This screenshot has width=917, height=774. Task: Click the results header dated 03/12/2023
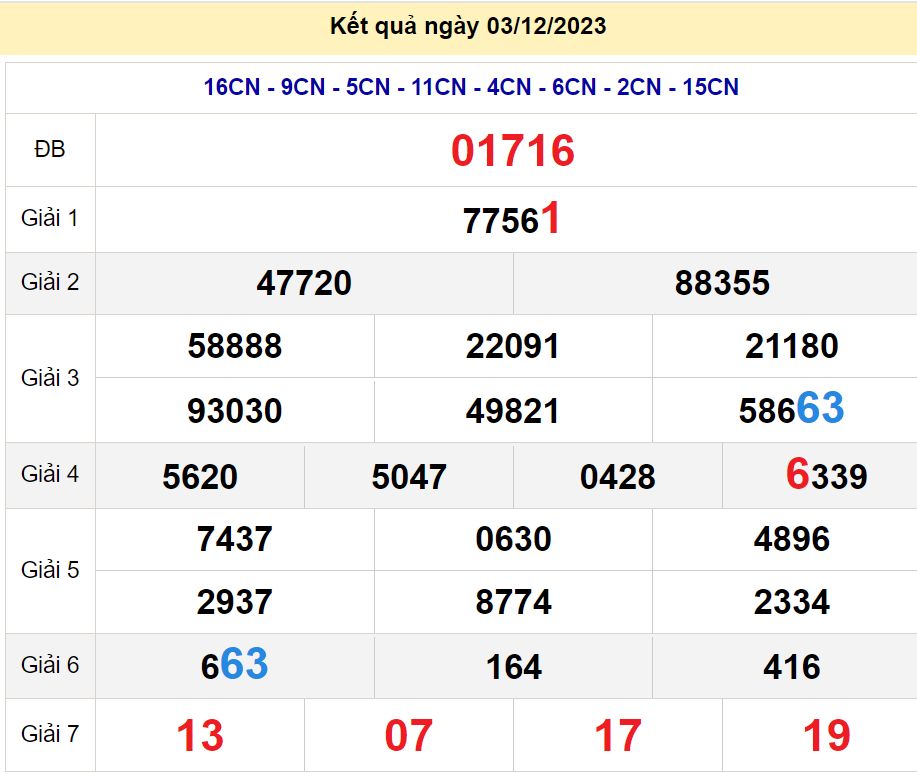click(468, 27)
